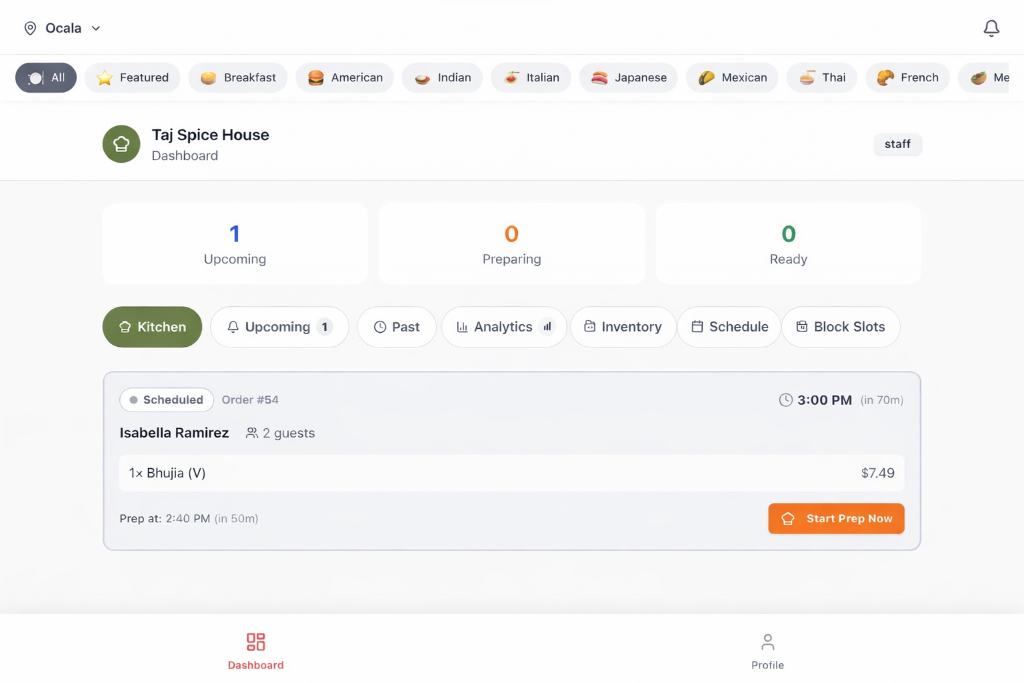Go to Dashboard in bottom navigation
Viewport: 1024px width, 683px height.
255,650
